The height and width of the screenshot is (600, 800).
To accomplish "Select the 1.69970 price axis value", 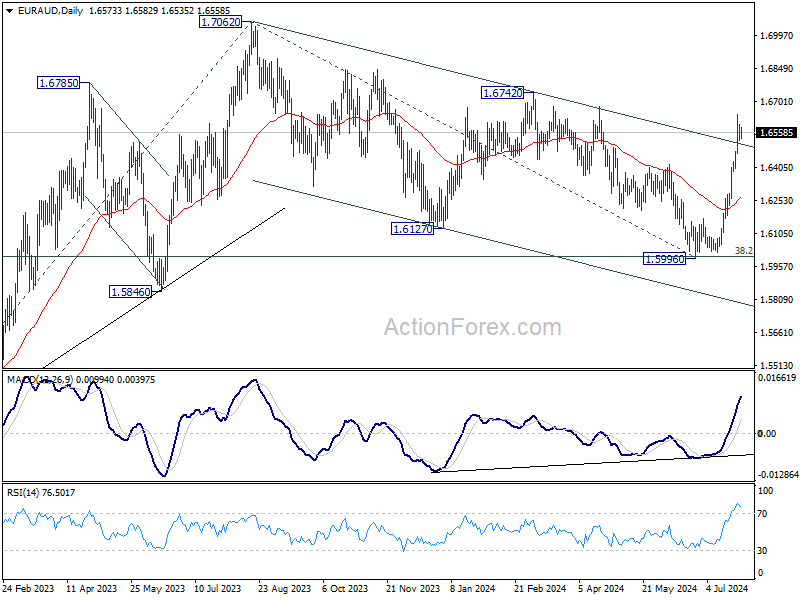I will pos(777,36).
